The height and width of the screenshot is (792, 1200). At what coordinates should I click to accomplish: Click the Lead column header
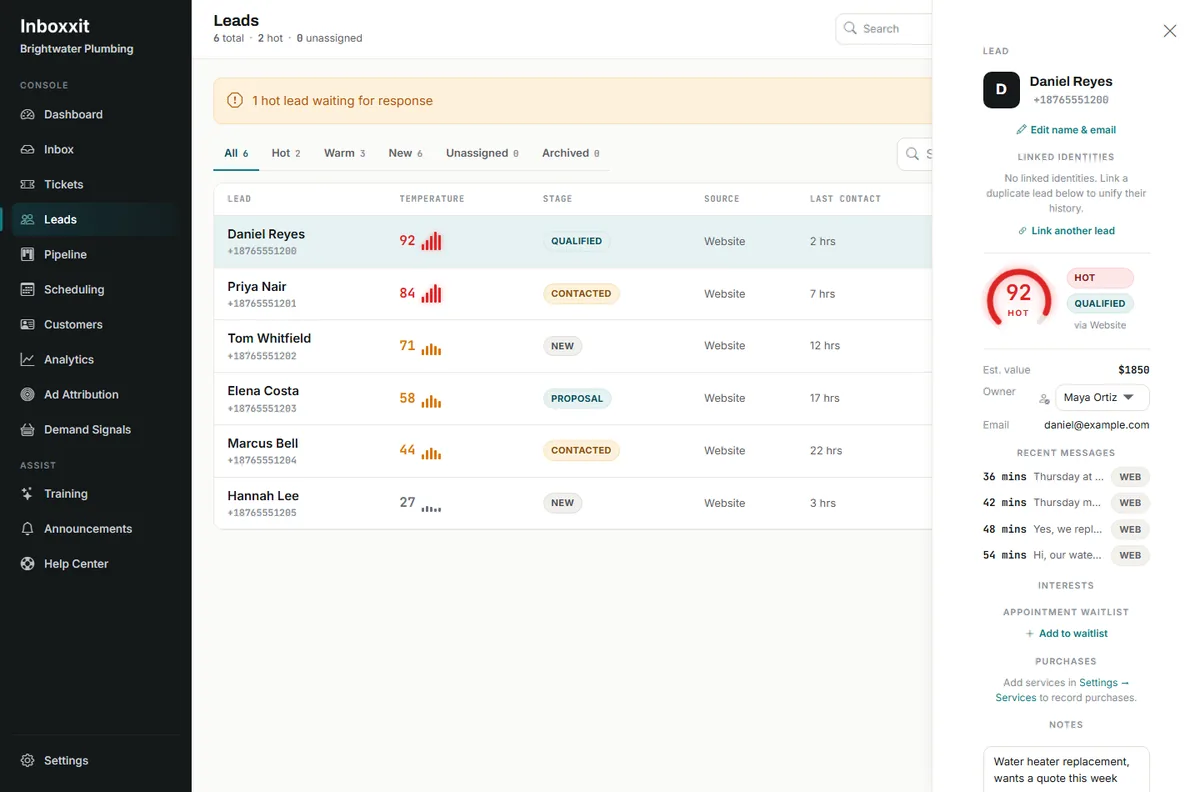click(239, 199)
